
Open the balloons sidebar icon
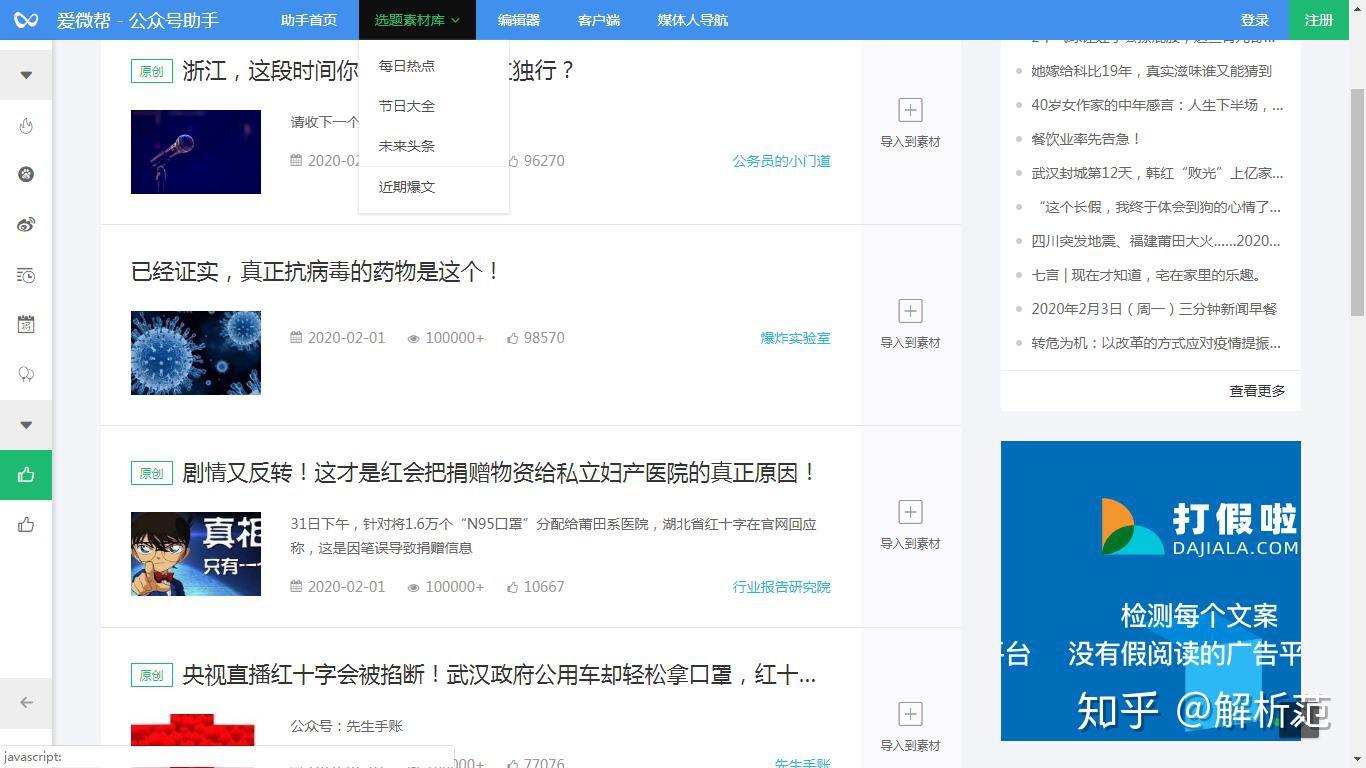pos(26,374)
